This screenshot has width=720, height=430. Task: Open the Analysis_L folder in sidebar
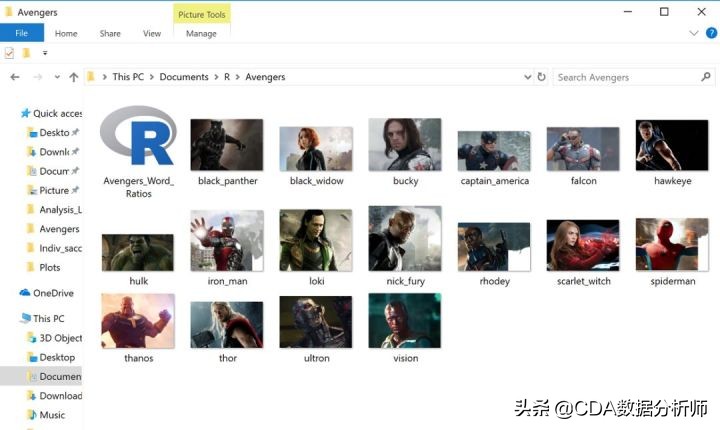pos(55,209)
